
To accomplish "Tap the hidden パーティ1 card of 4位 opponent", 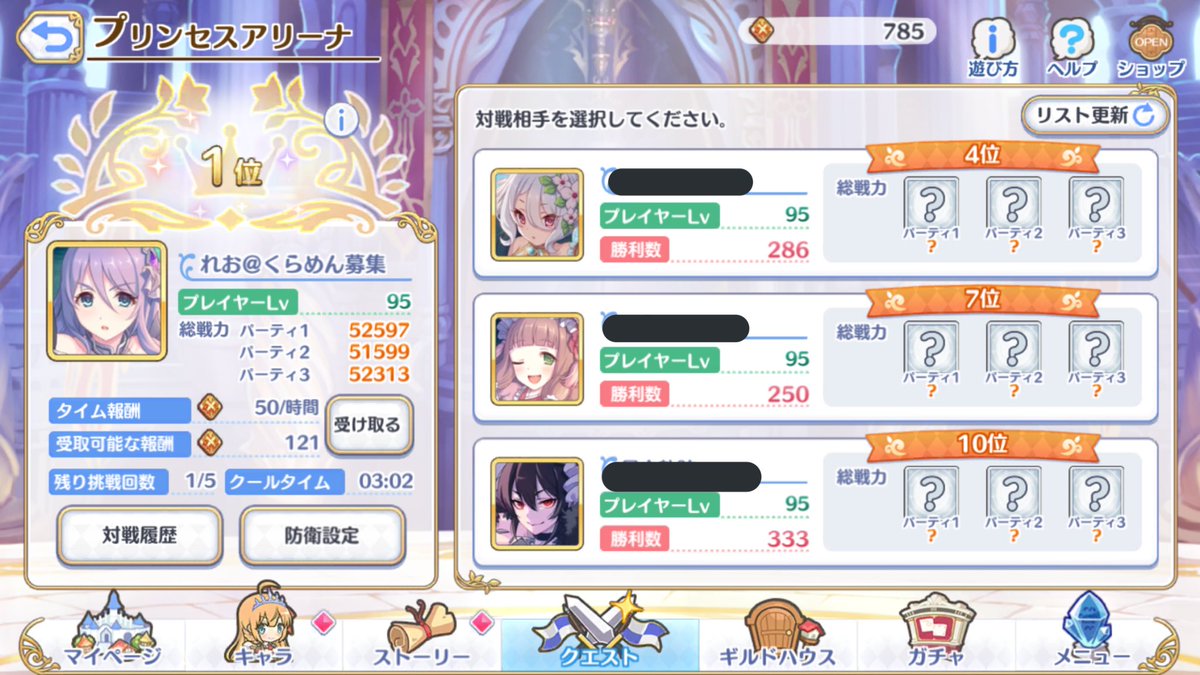I will [932, 215].
